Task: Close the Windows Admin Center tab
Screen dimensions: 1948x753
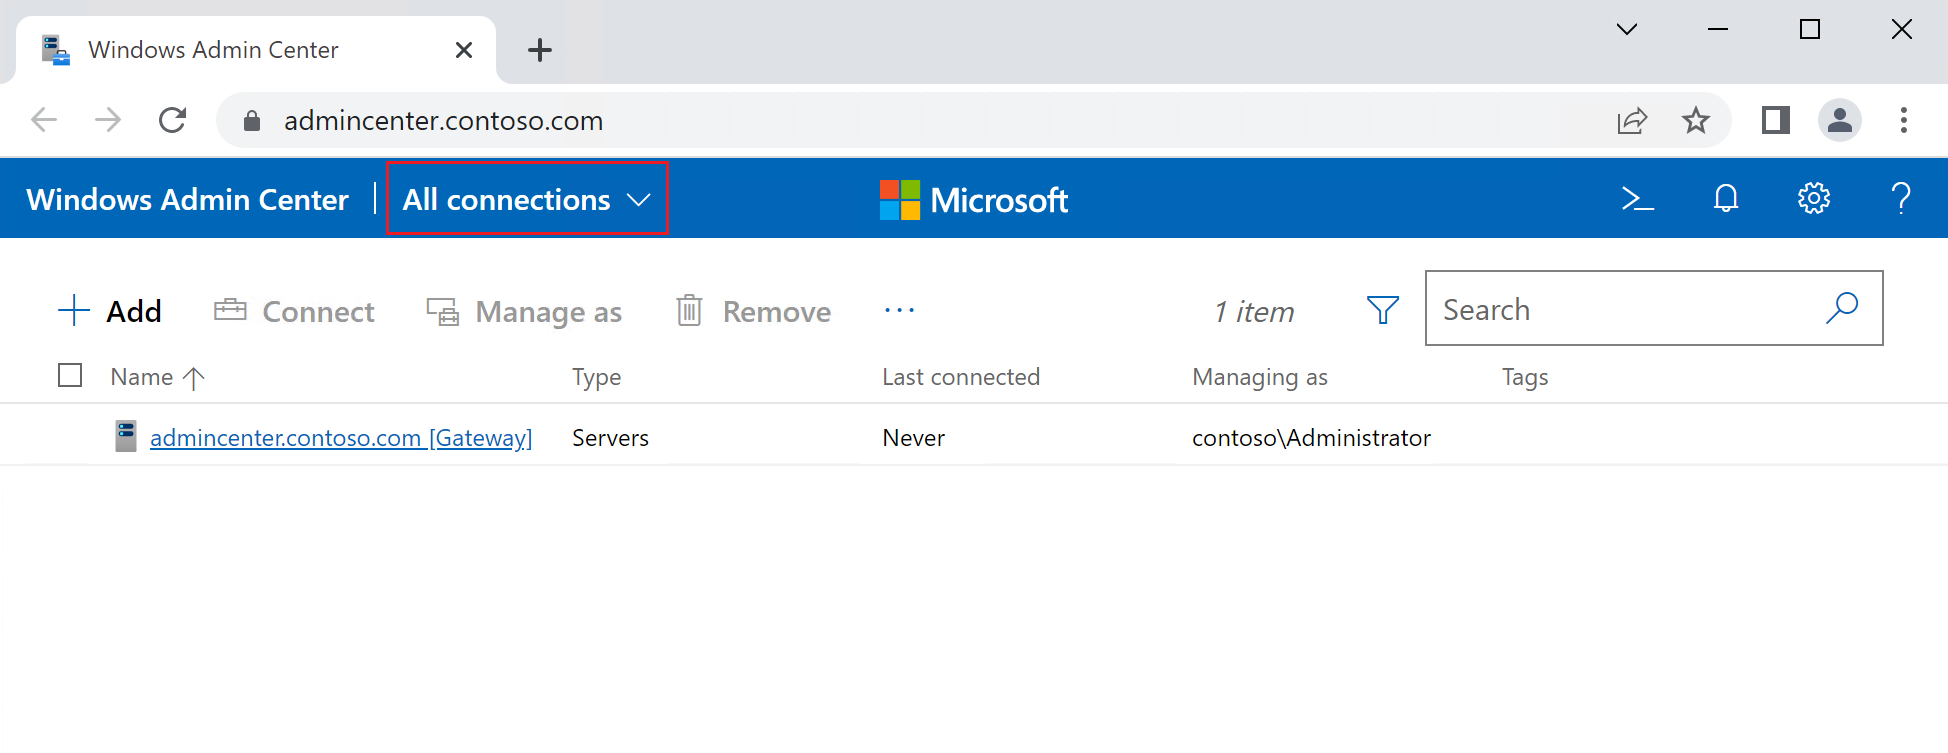Action: click(464, 50)
